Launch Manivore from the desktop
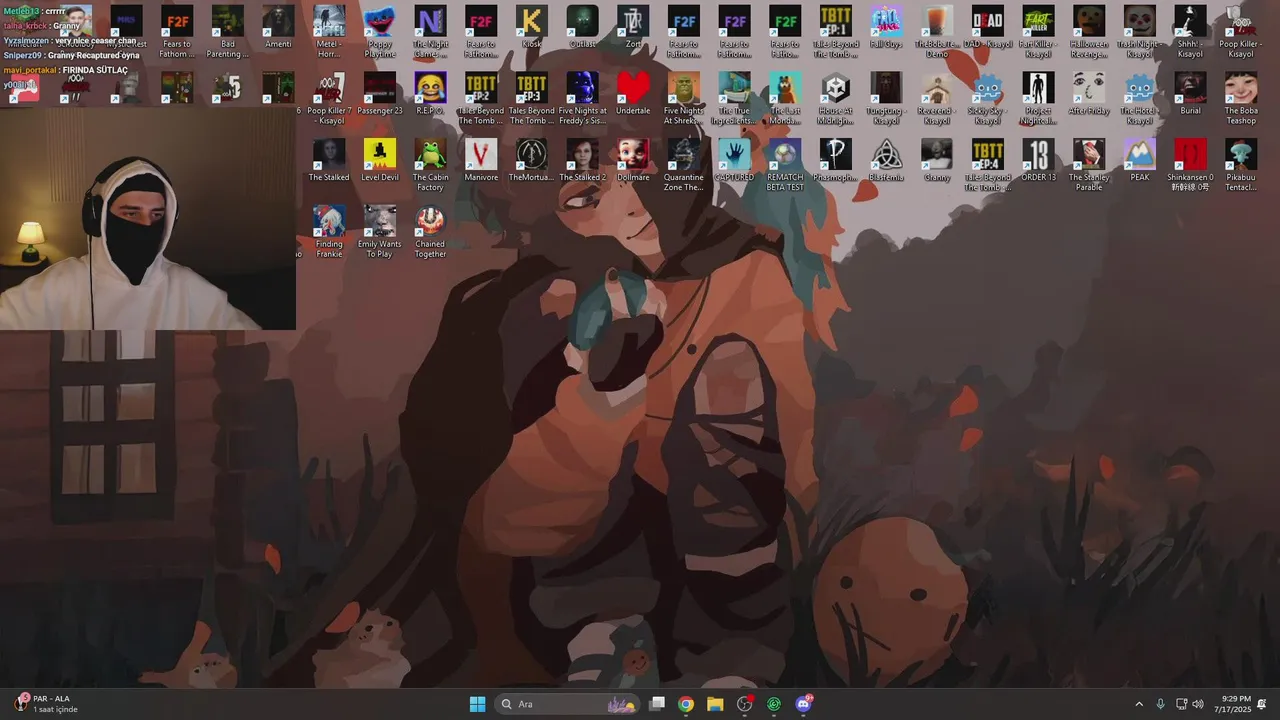 click(x=481, y=161)
